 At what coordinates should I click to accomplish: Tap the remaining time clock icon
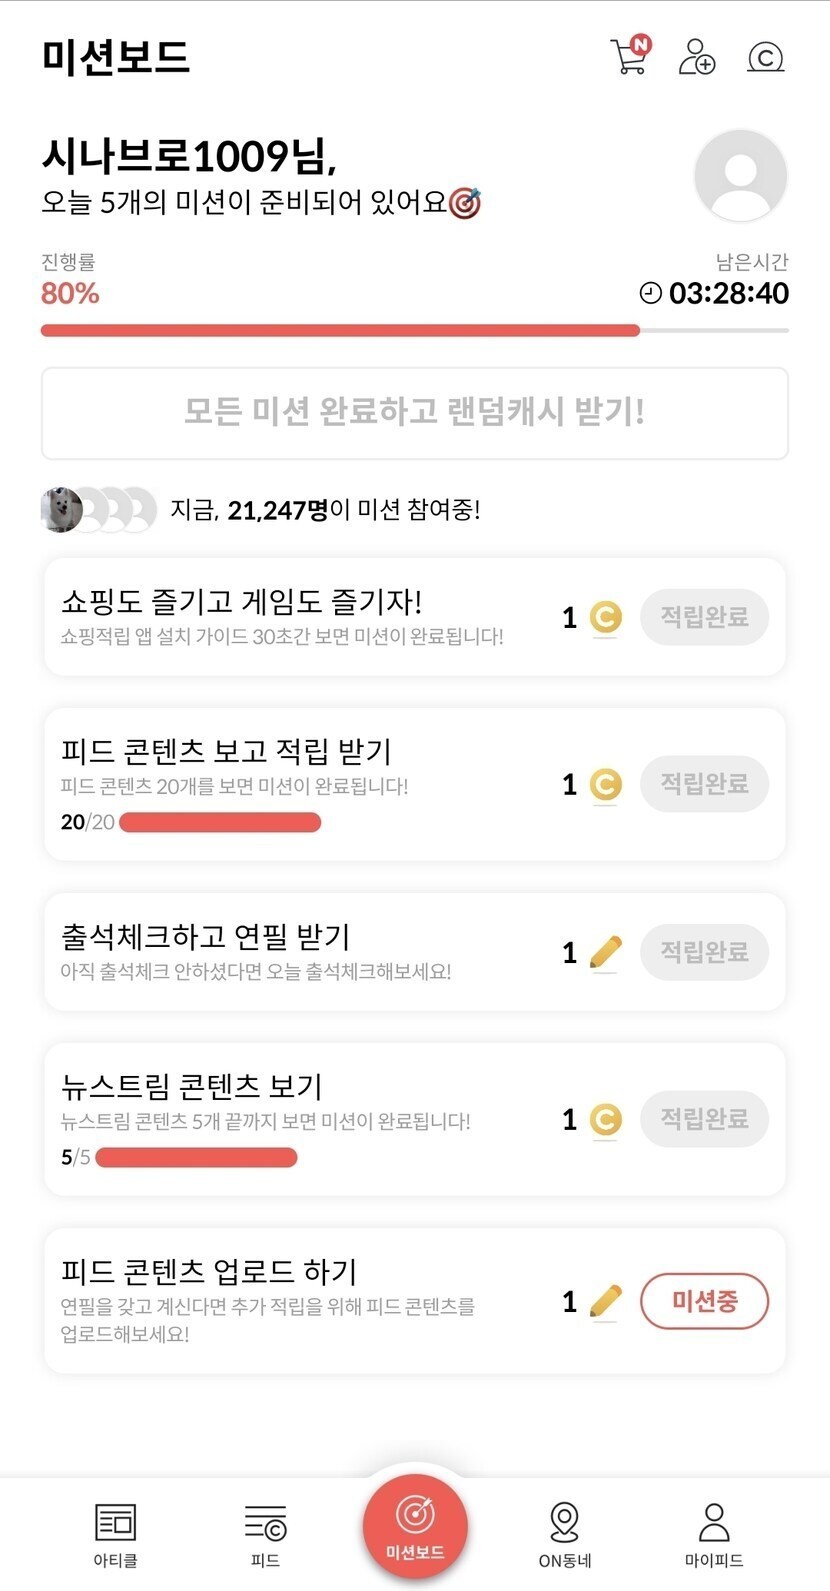(650, 293)
